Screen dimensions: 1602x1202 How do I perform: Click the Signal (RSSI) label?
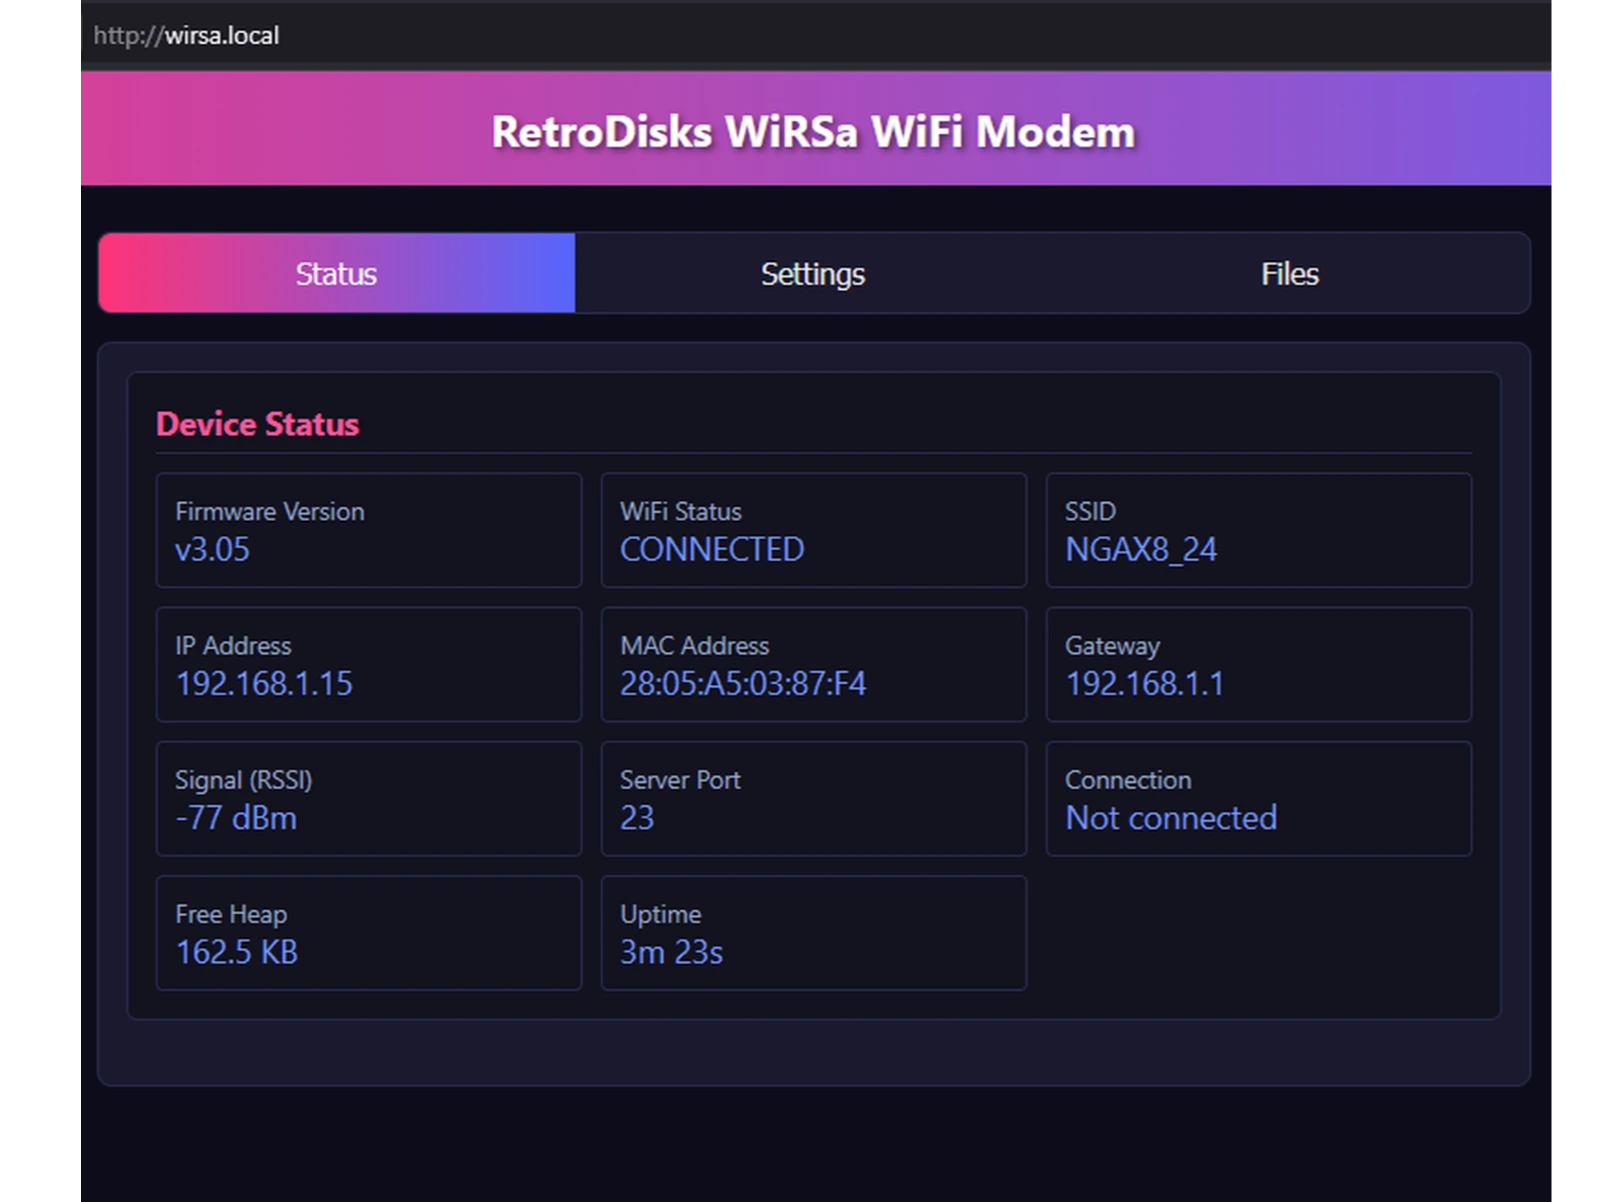tap(244, 780)
